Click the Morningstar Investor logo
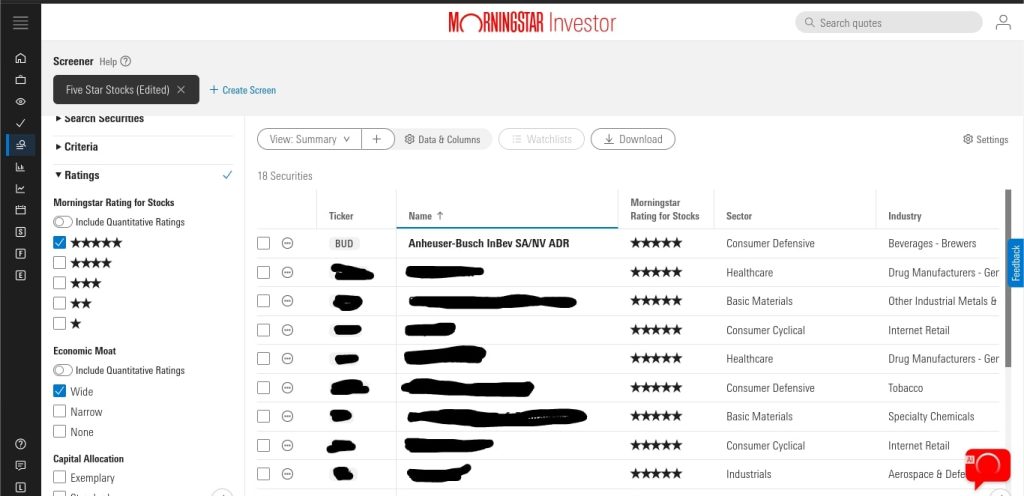 [532, 23]
